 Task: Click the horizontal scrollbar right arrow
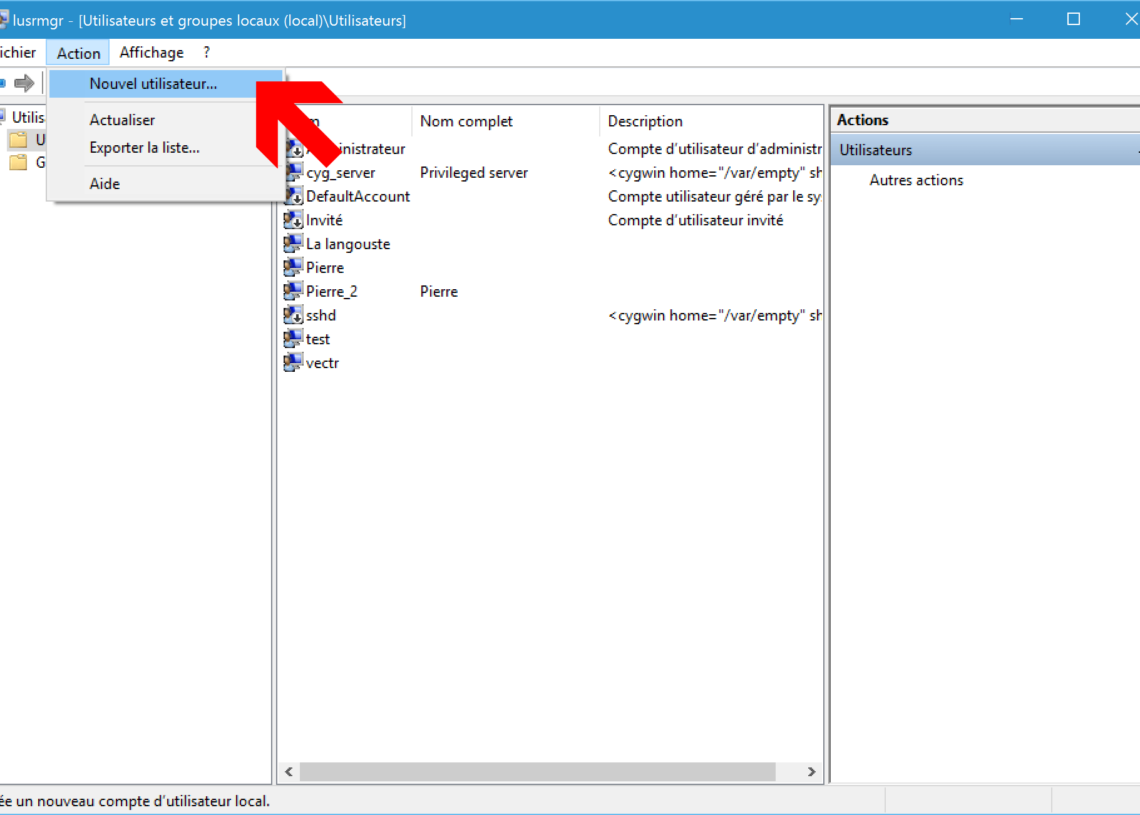pos(811,772)
